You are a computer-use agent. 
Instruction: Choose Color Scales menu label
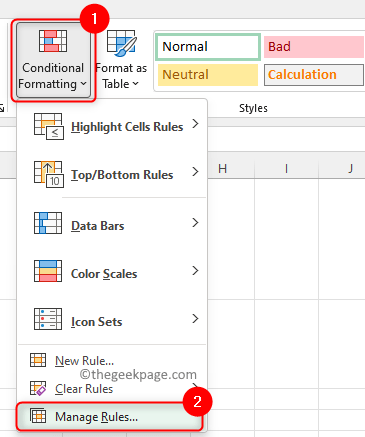click(x=104, y=274)
